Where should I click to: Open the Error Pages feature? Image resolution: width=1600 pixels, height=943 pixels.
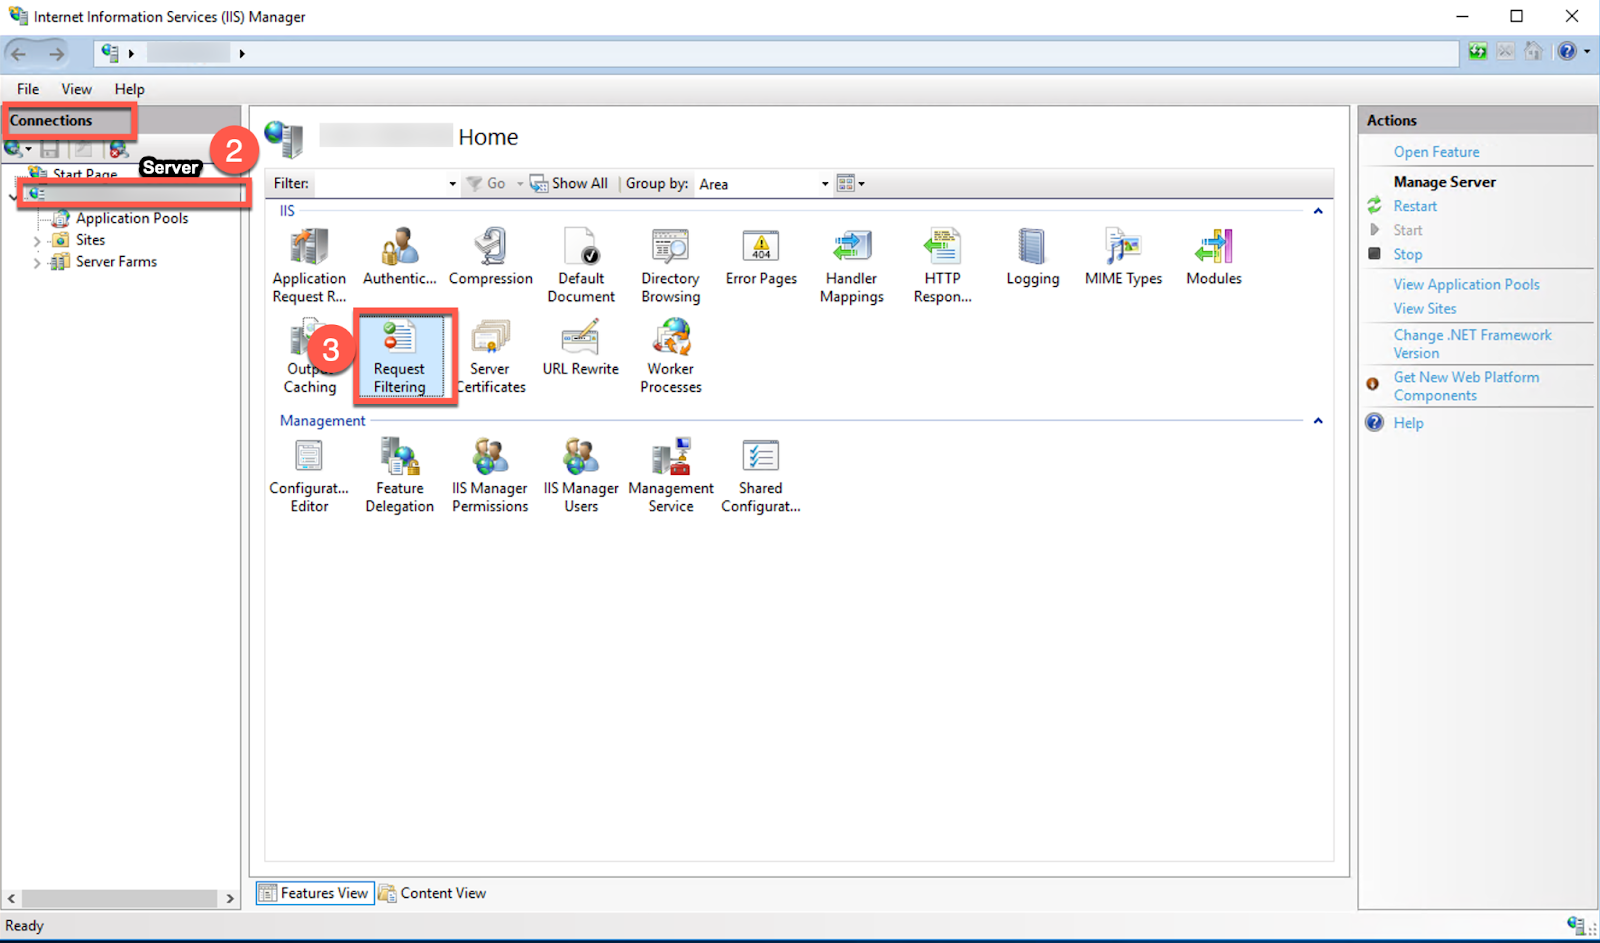click(x=761, y=257)
